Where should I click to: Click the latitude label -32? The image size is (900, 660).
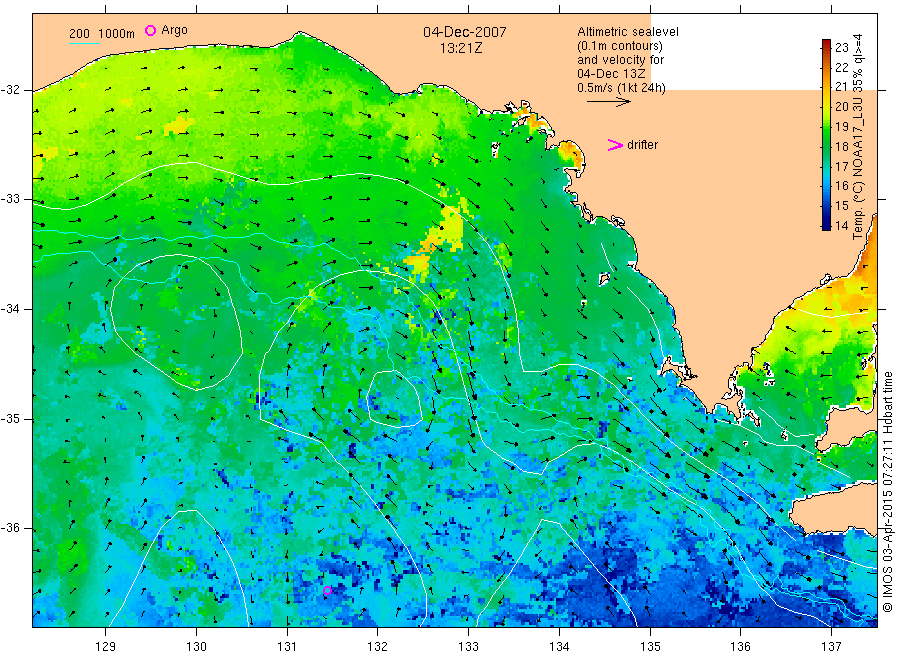pos(10,90)
